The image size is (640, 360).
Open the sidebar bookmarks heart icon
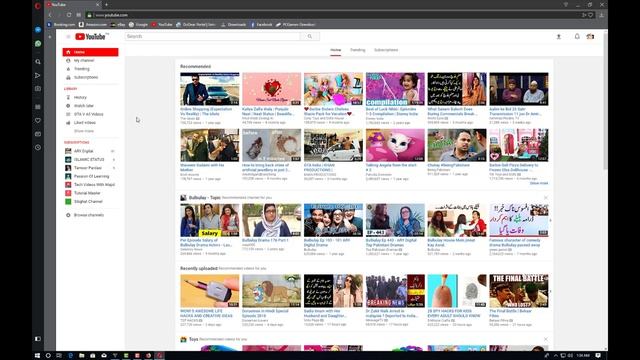click(38, 120)
